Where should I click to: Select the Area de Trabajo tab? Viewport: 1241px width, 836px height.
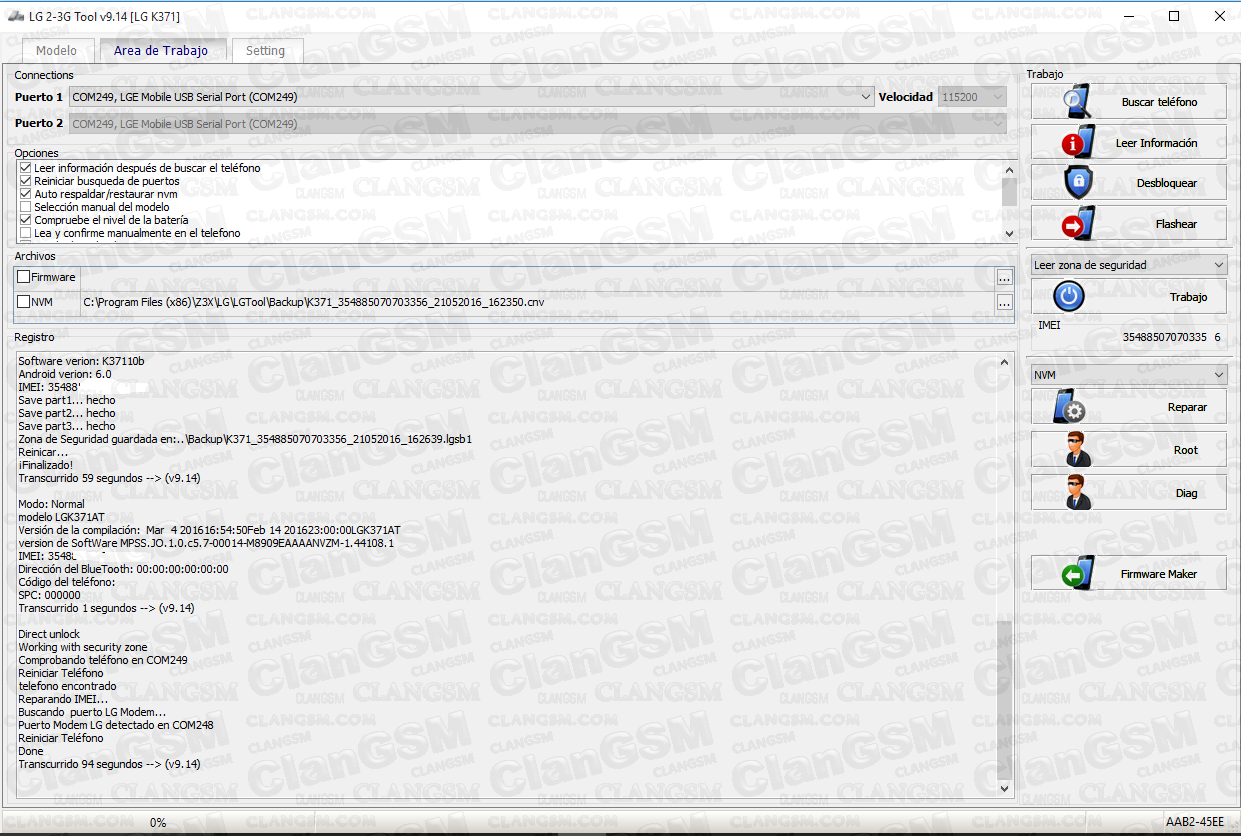pos(161,50)
